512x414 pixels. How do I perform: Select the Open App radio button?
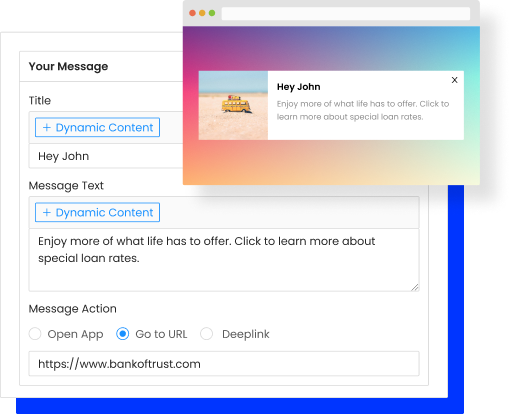(35, 334)
